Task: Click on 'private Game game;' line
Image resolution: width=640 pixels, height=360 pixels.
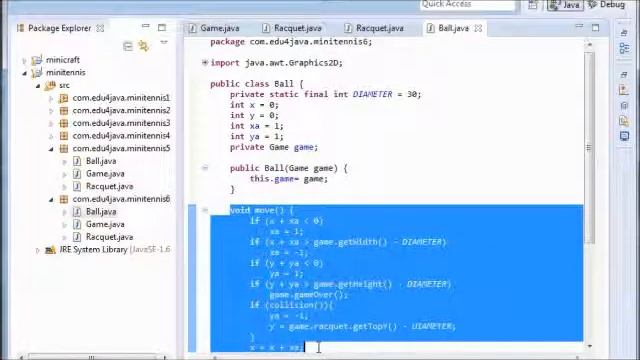Action: (273, 147)
